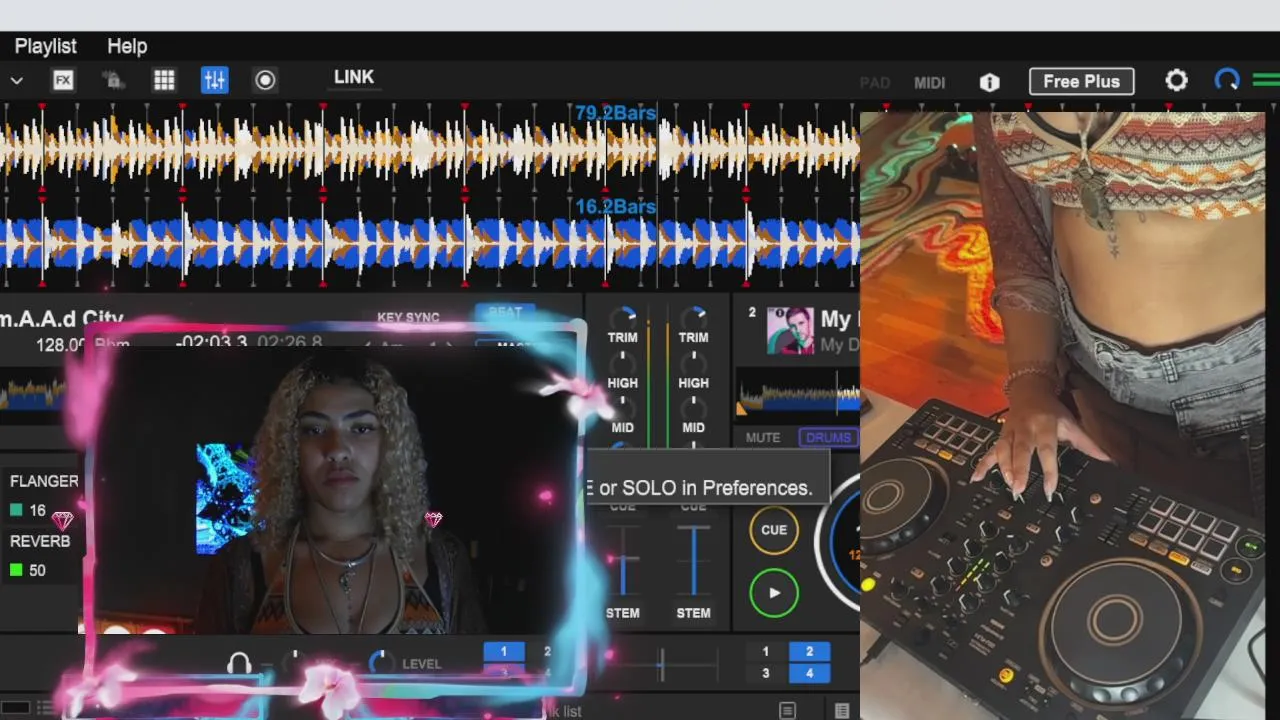
Task: Select REVERB effect name
Action: click(x=40, y=541)
